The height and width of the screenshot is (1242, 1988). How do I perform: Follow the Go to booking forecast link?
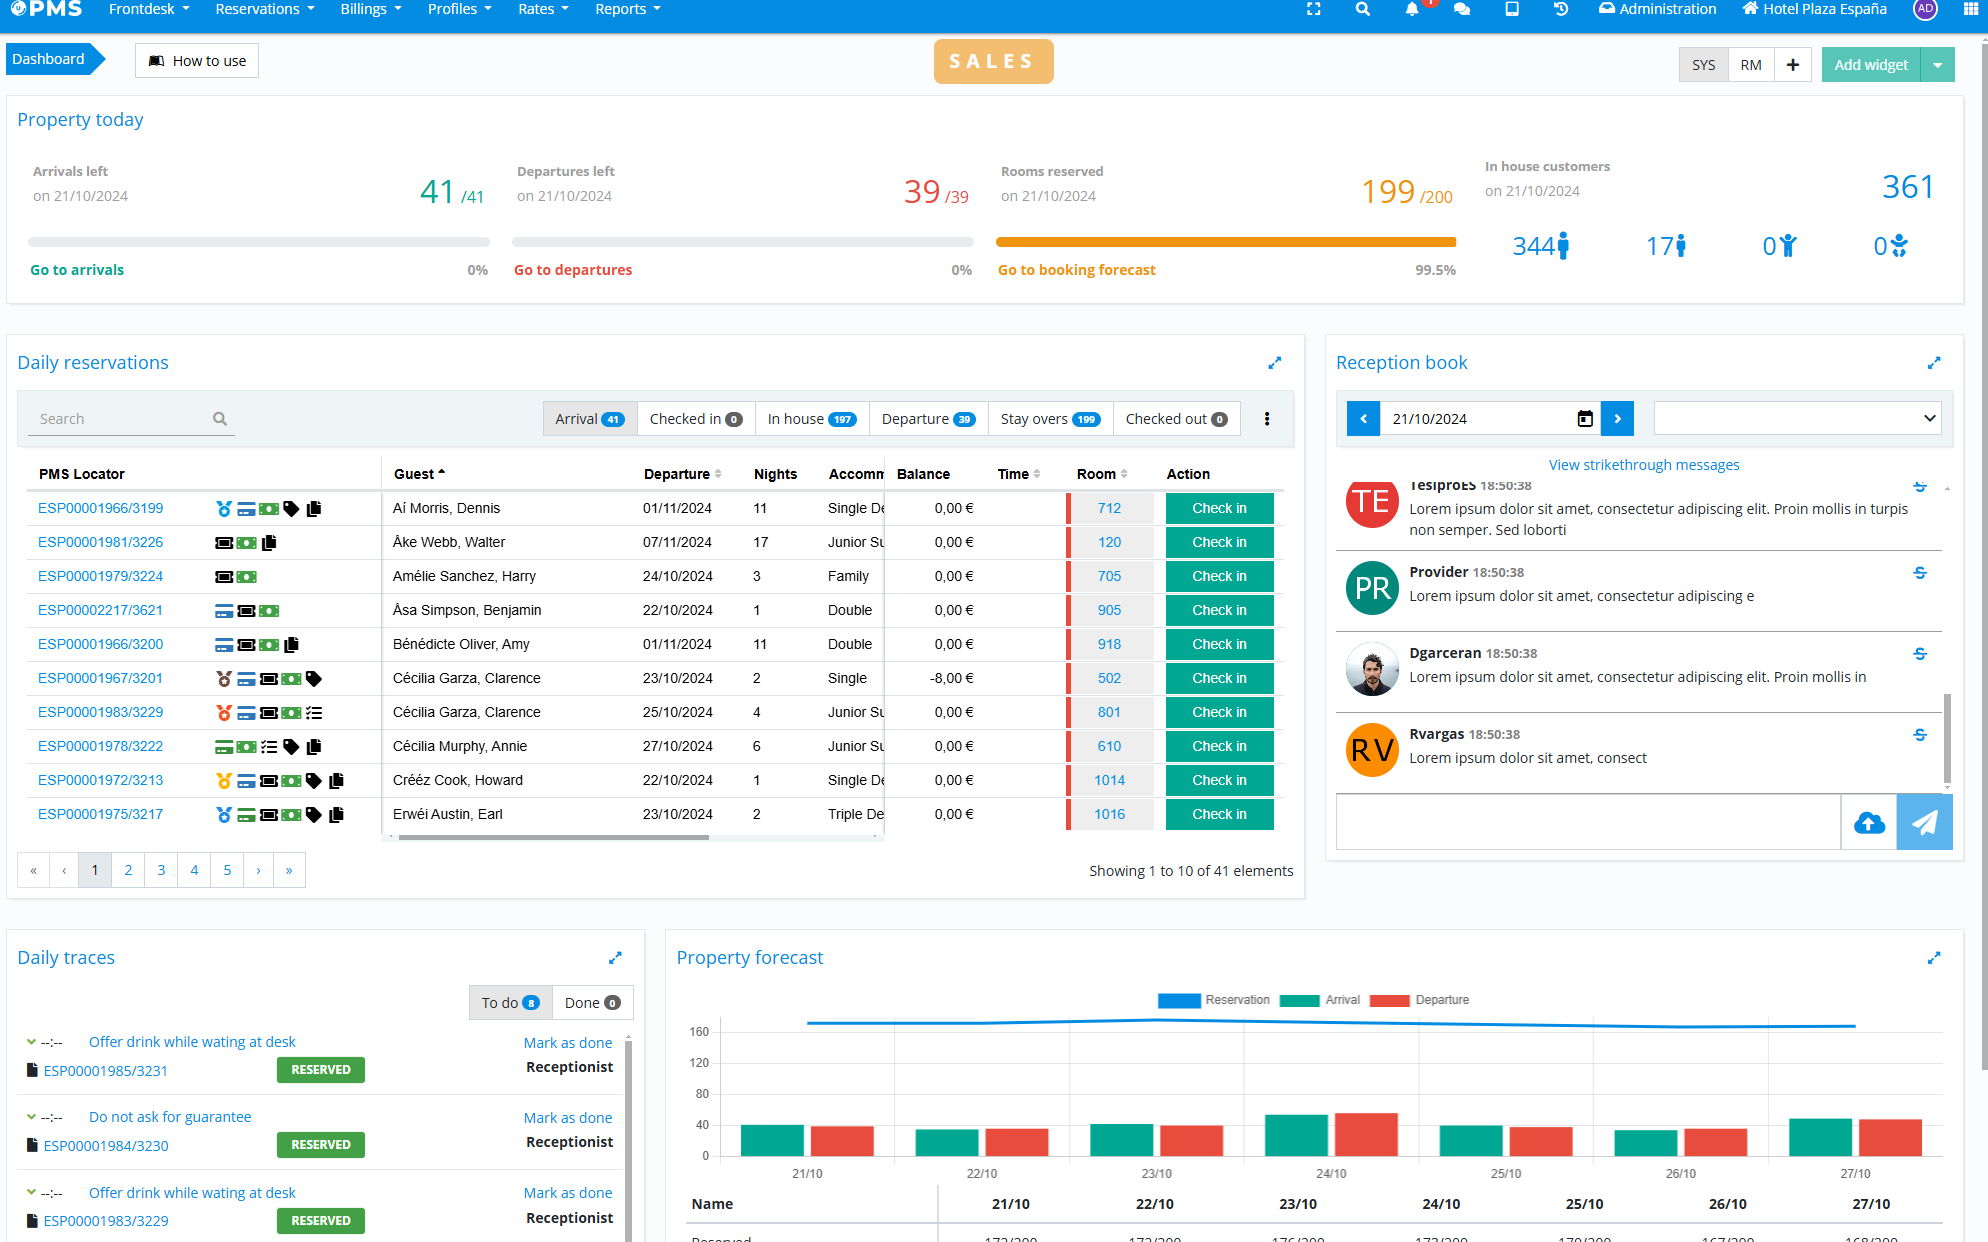pos(1076,270)
